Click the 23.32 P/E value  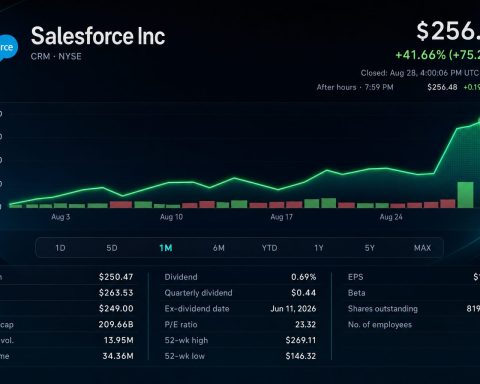coord(306,324)
